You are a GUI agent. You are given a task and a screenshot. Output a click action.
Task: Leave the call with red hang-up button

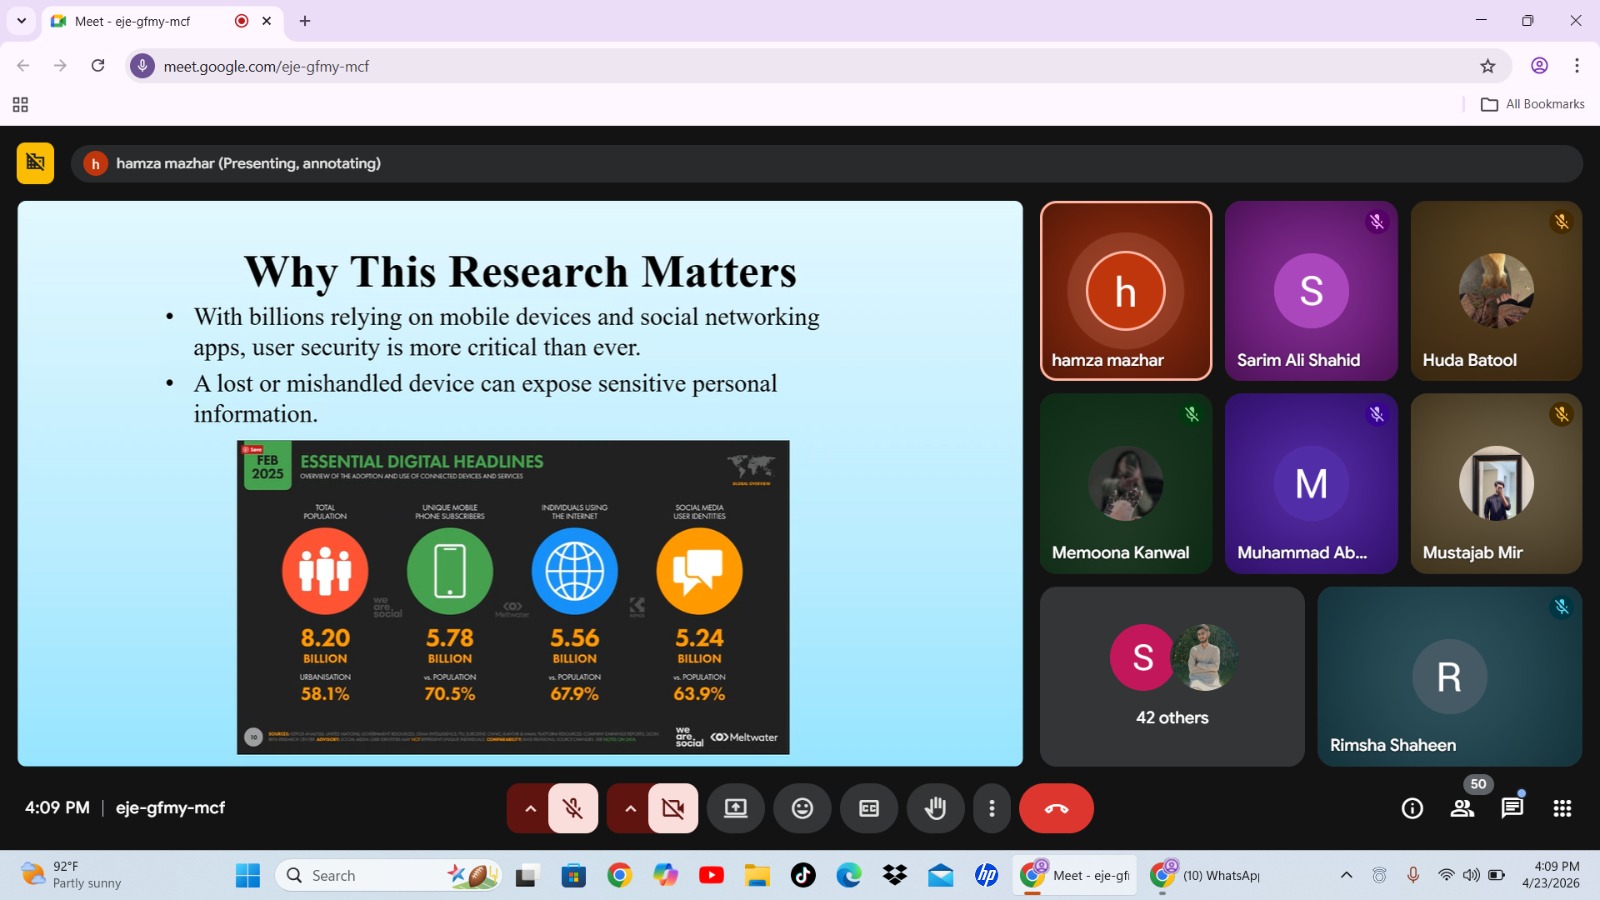1056,808
